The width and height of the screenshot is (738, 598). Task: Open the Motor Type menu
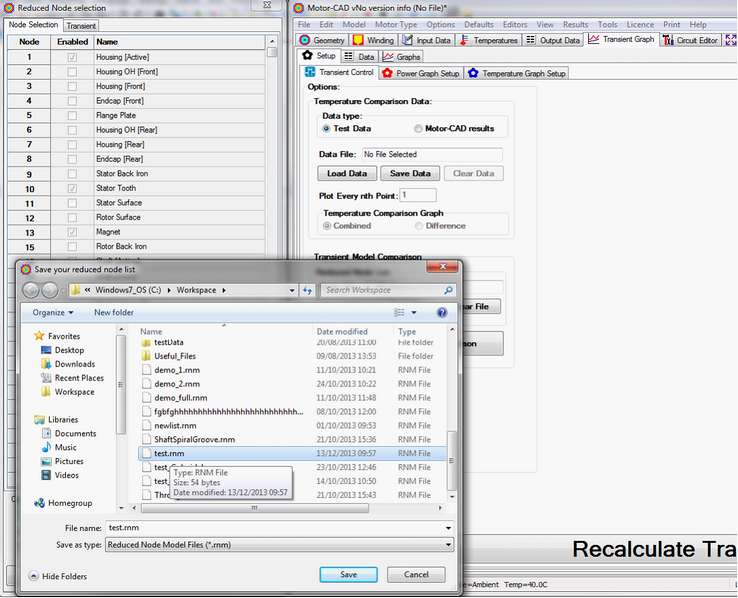pos(396,24)
